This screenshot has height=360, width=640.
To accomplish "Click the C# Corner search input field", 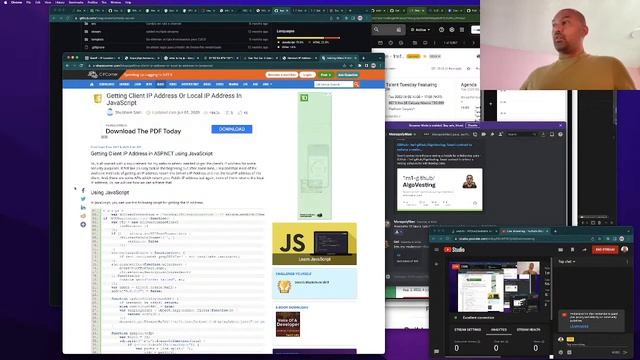I will (333, 84).
